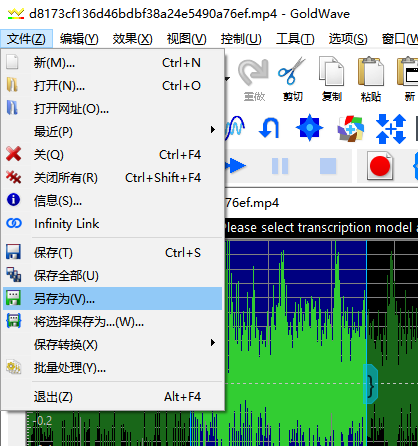
Task: Click the Pause playback button
Action: click(280, 166)
